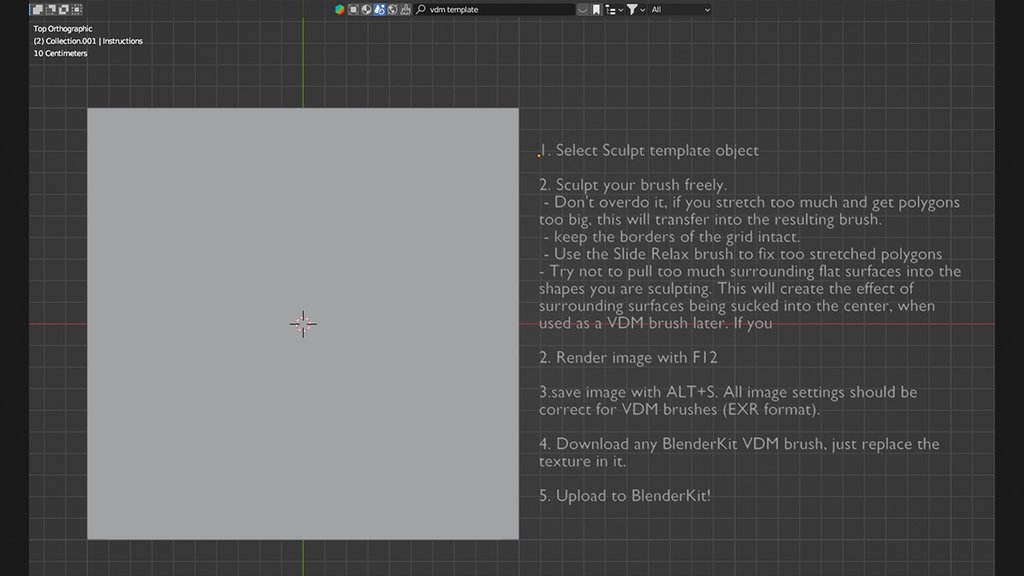Toggle the second selection-mode icon top-left
This screenshot has height=576, width=1024.
[x=52, y=9]
